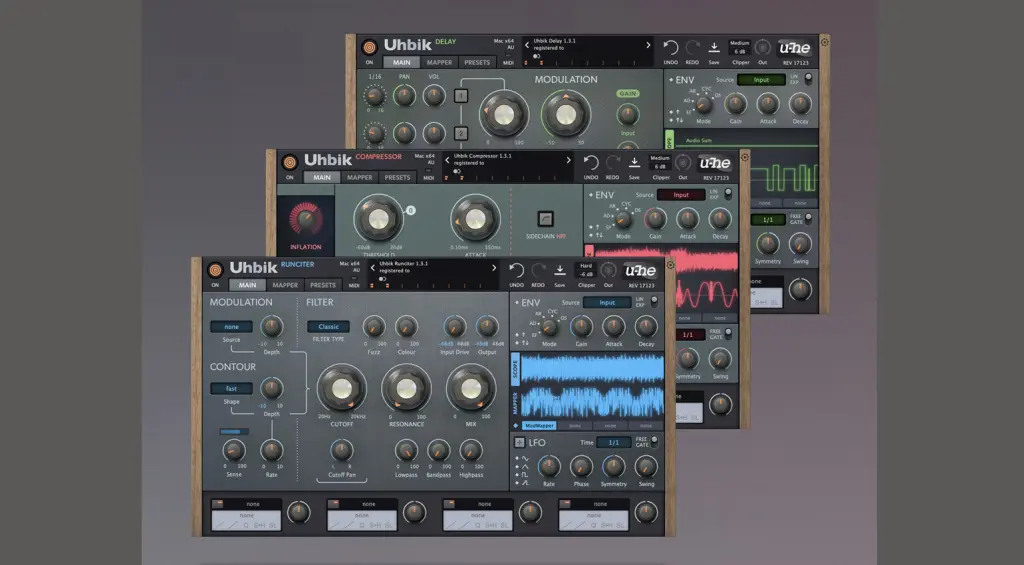Click the Save icon in Uhbik Runciter
The height and width of the screenshot is (565, 1024).
560,270
